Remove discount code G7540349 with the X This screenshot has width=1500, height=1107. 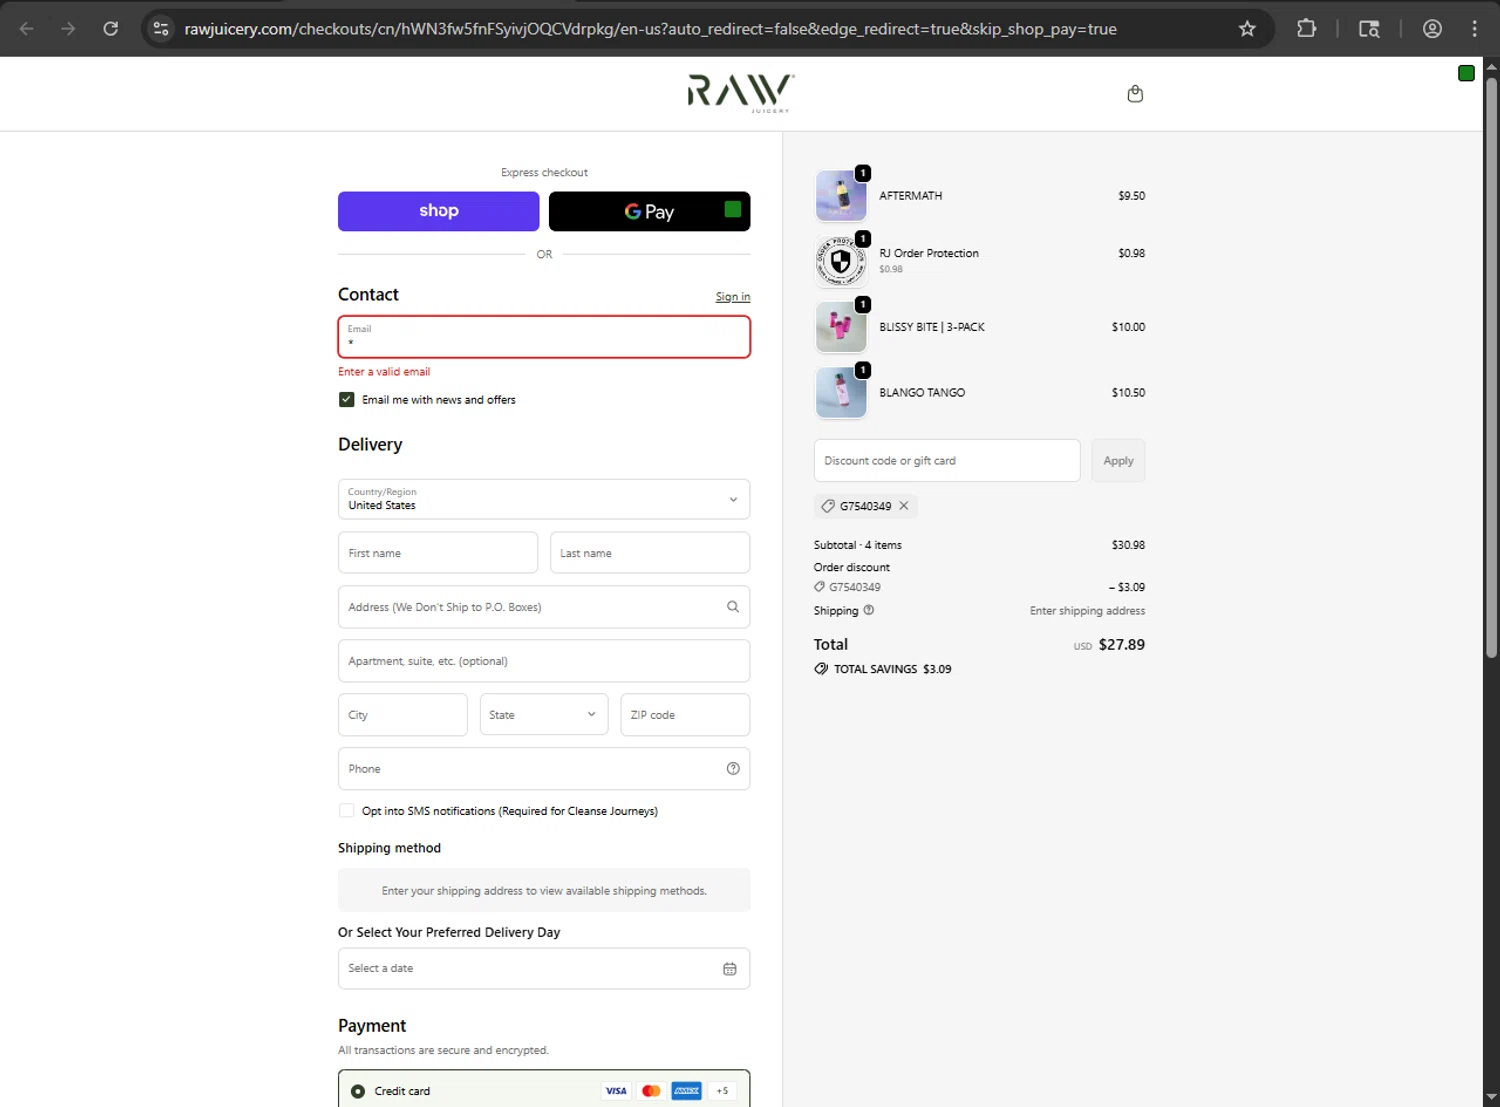tap(904, 506)
